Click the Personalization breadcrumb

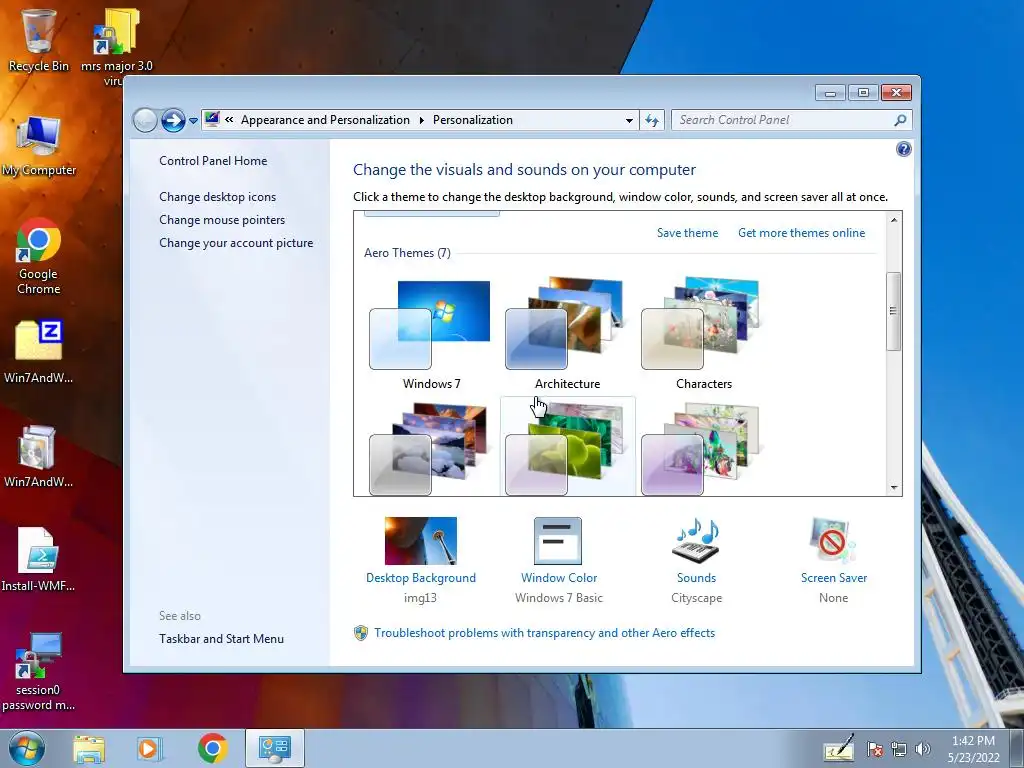[x=473, y=120]
